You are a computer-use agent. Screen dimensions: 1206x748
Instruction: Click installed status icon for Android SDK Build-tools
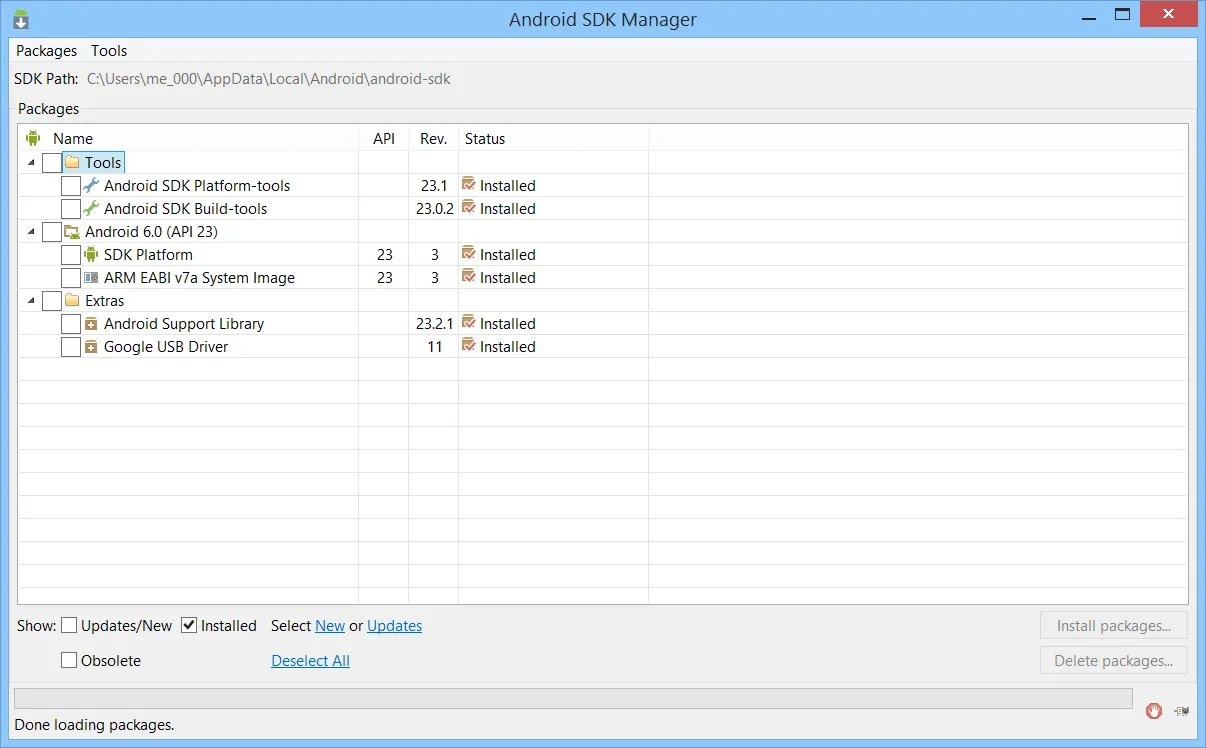point(468,207)
